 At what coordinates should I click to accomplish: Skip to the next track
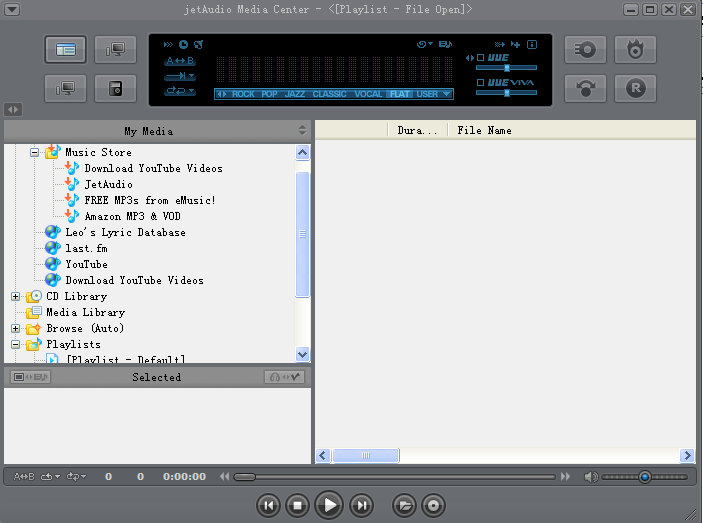tap(363, 506)
